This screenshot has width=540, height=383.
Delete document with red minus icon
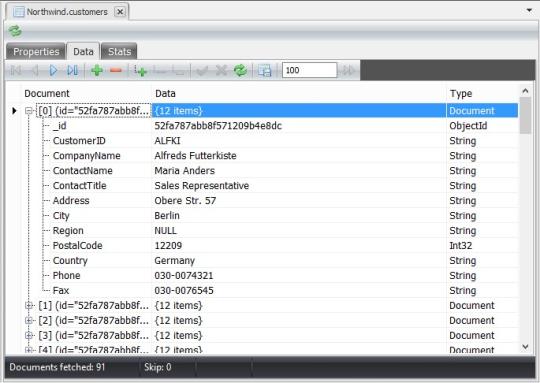[x=116, y=71]
